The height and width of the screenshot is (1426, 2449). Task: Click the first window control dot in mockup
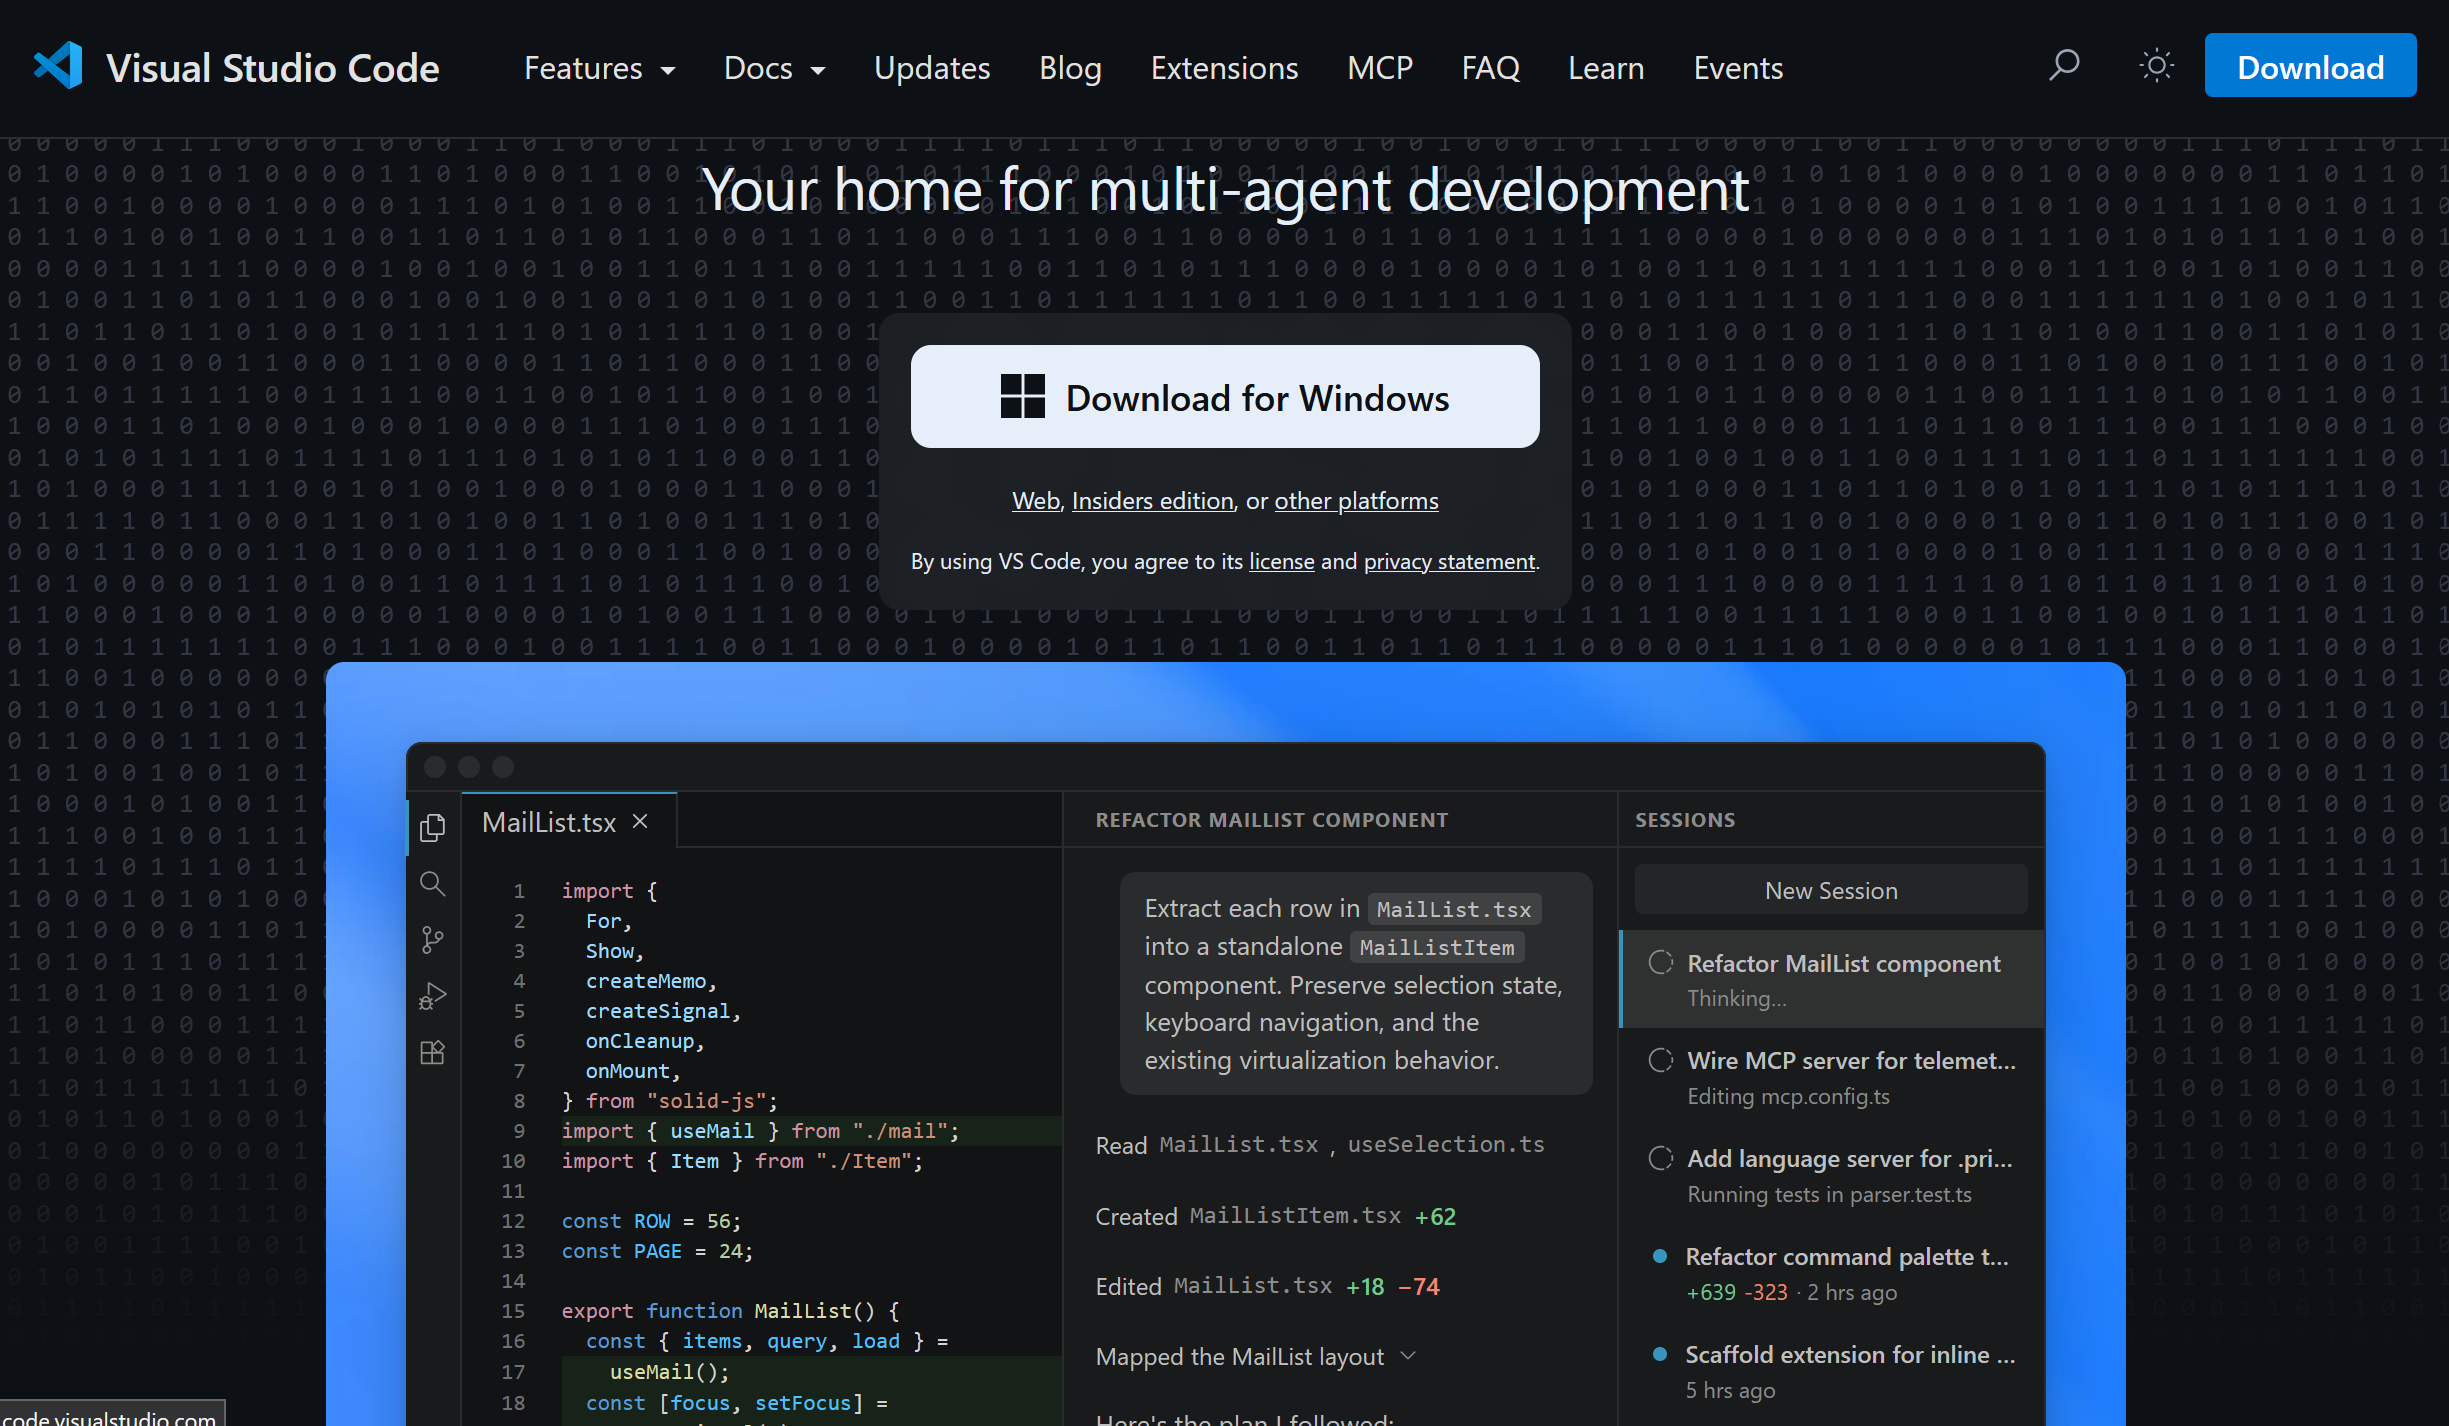435,767
